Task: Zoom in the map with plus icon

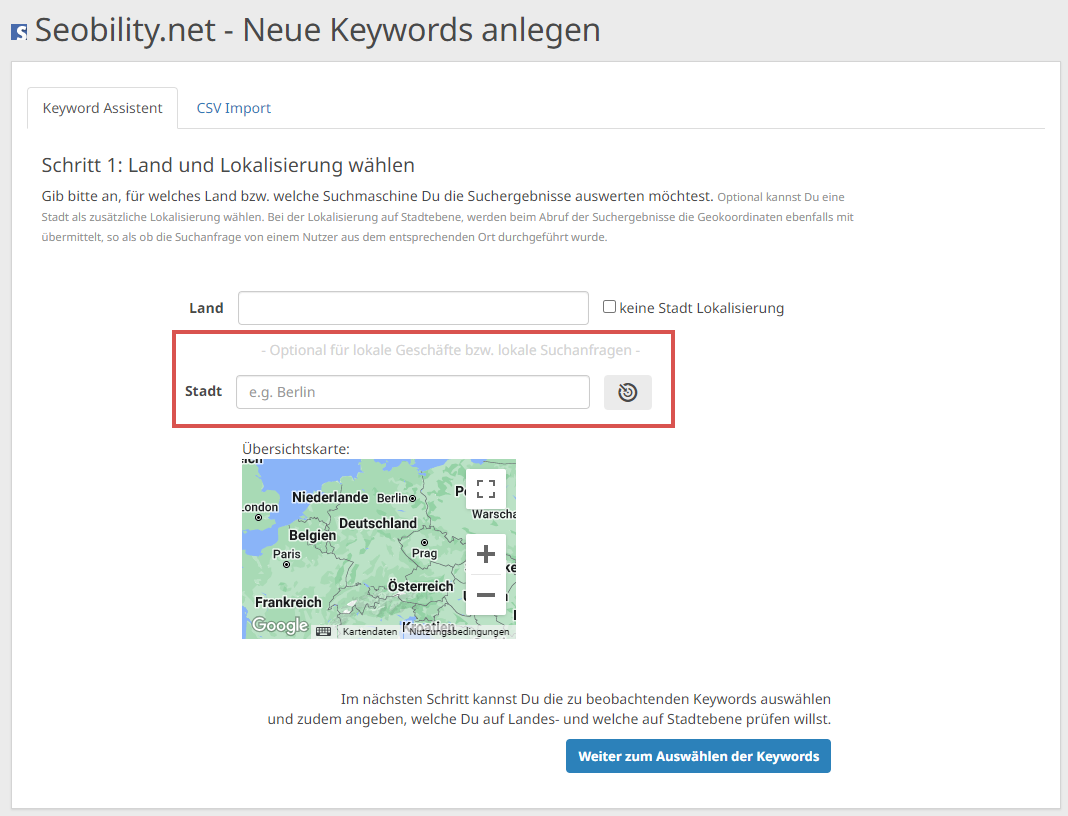Action: tap(486, 554)
